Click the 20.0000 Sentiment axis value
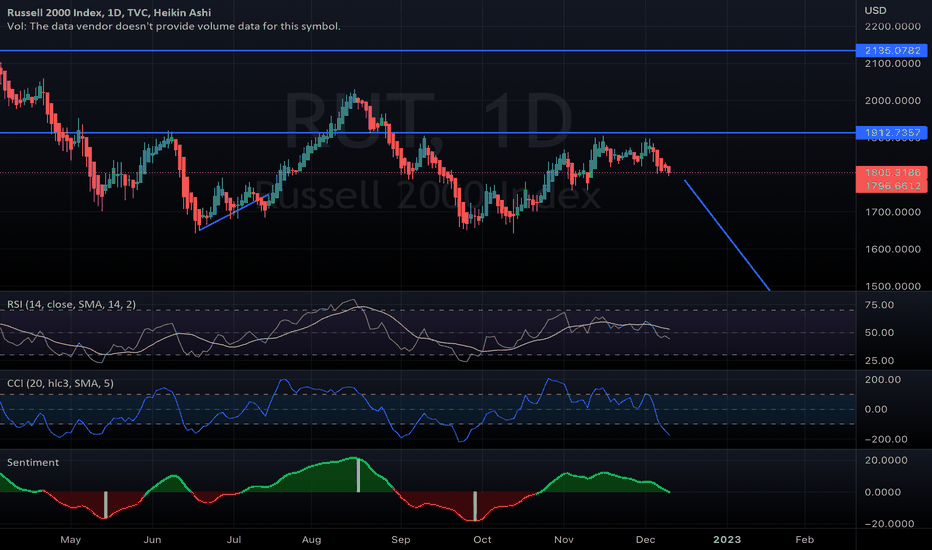Screen dimensions: 932x550 (x=886, y=460)
